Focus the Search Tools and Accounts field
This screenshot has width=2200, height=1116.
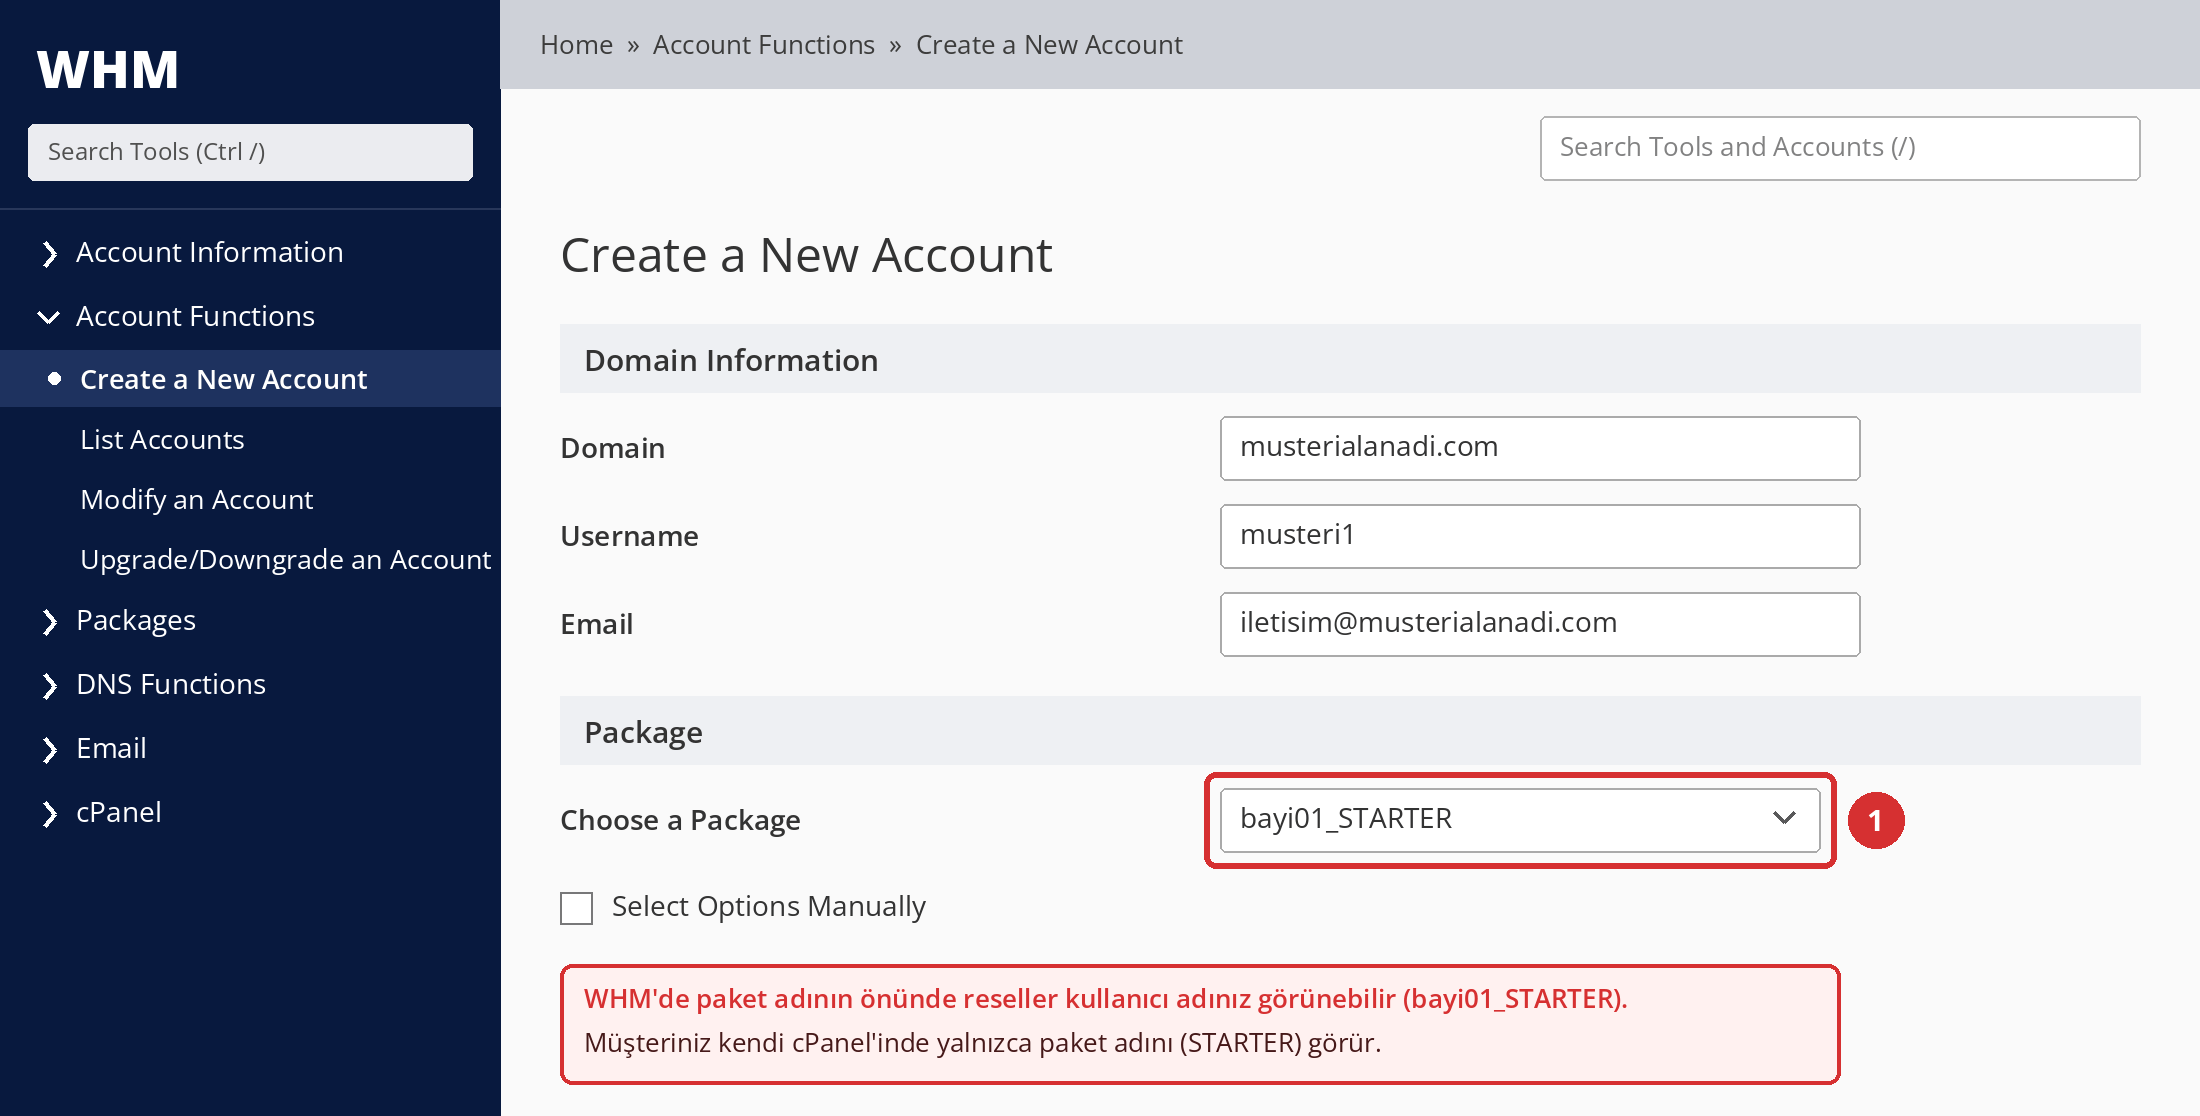click(x=1840, y=148)
